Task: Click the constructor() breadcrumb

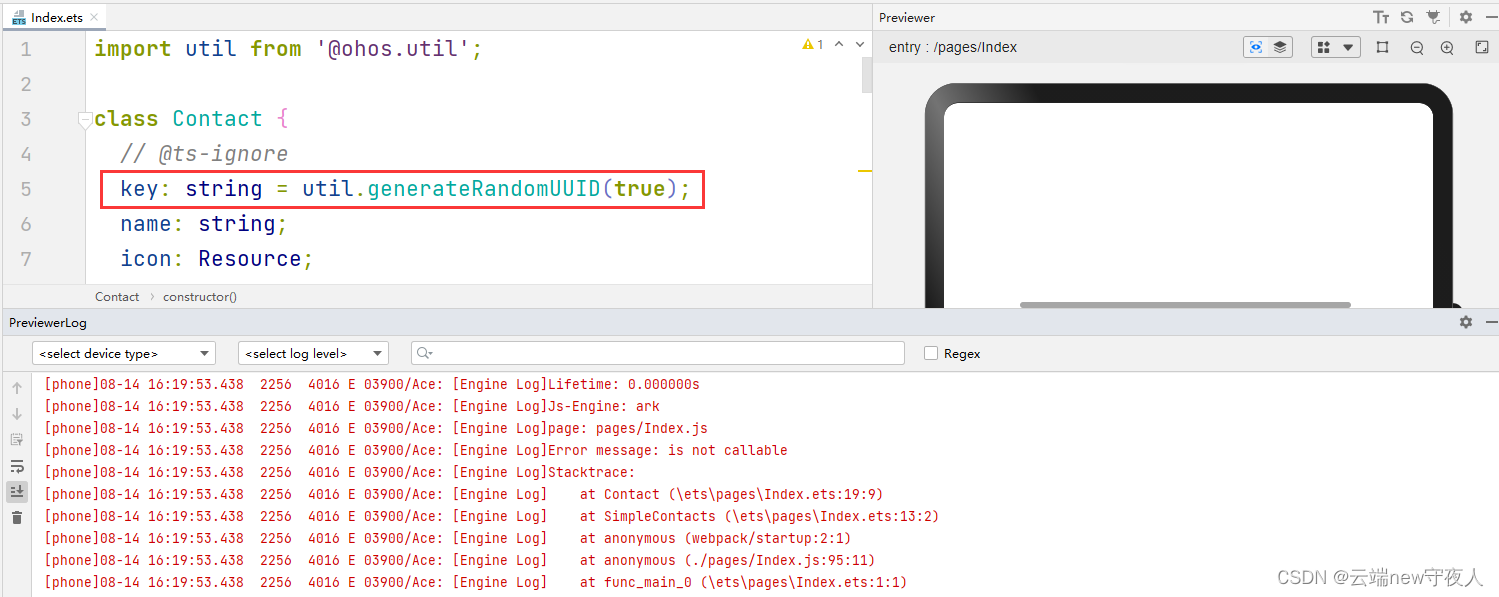Action: click(200, 297)
